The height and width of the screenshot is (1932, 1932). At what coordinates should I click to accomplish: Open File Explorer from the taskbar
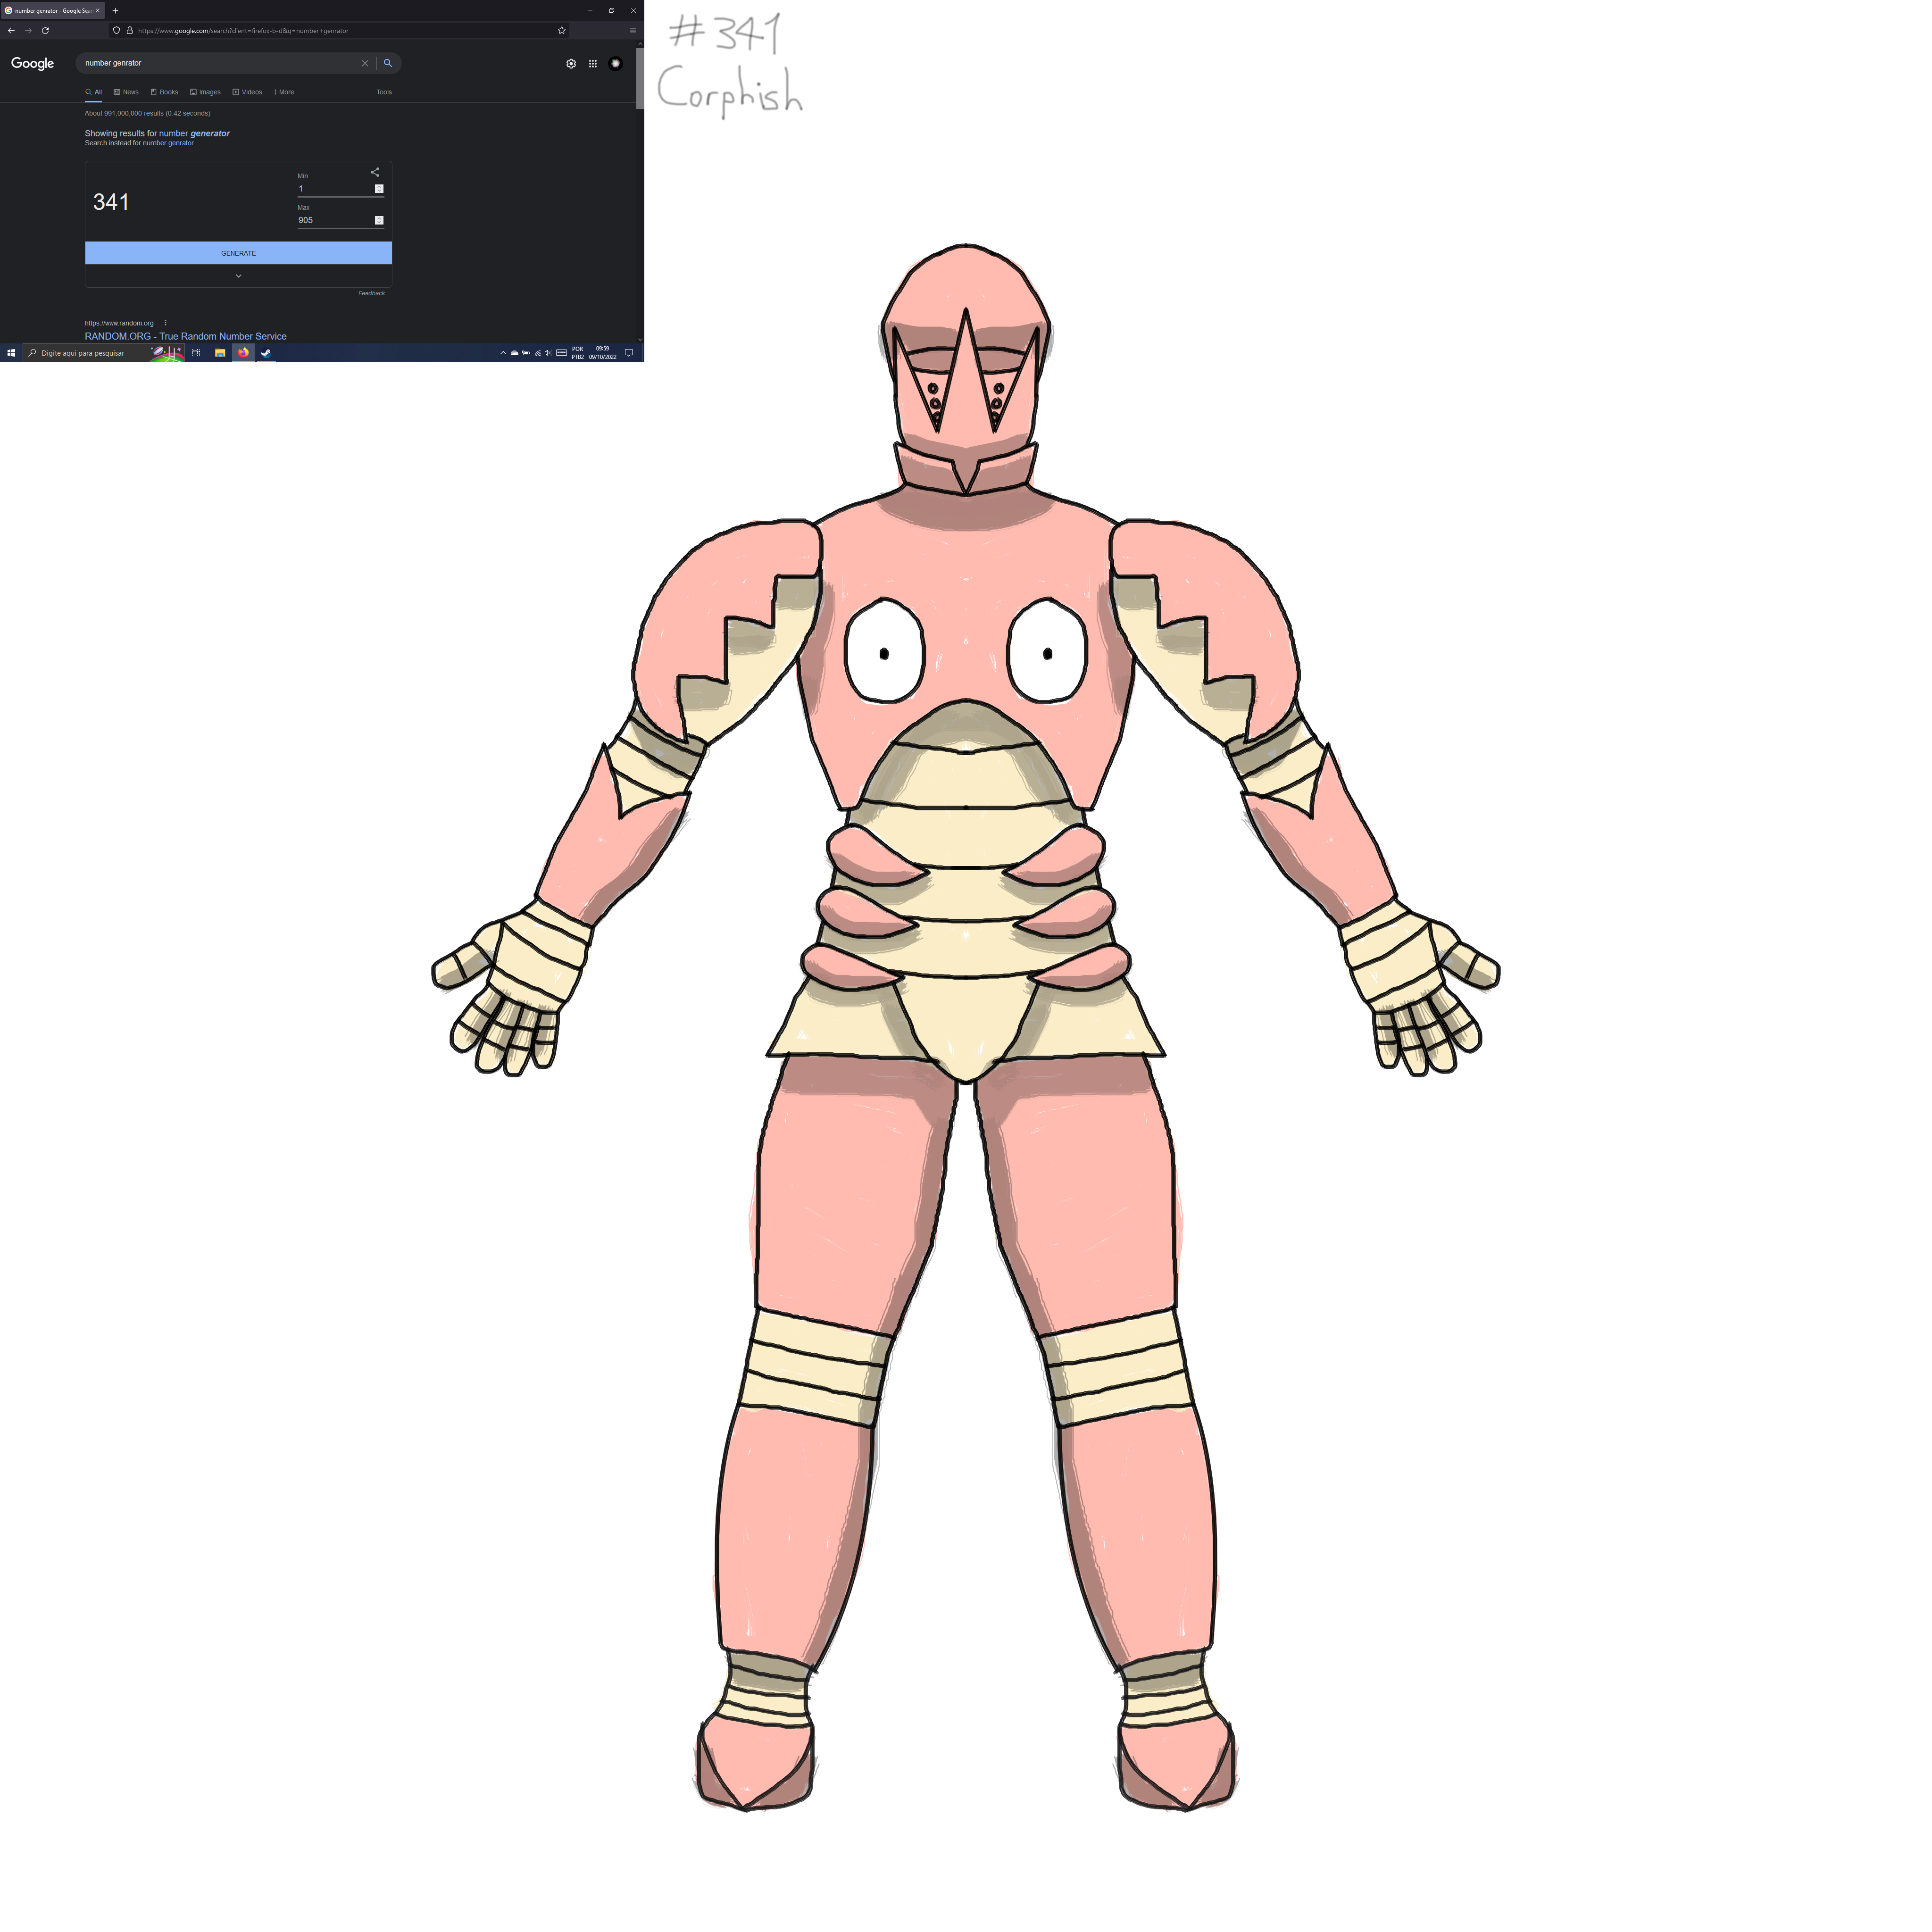(220, 353)
